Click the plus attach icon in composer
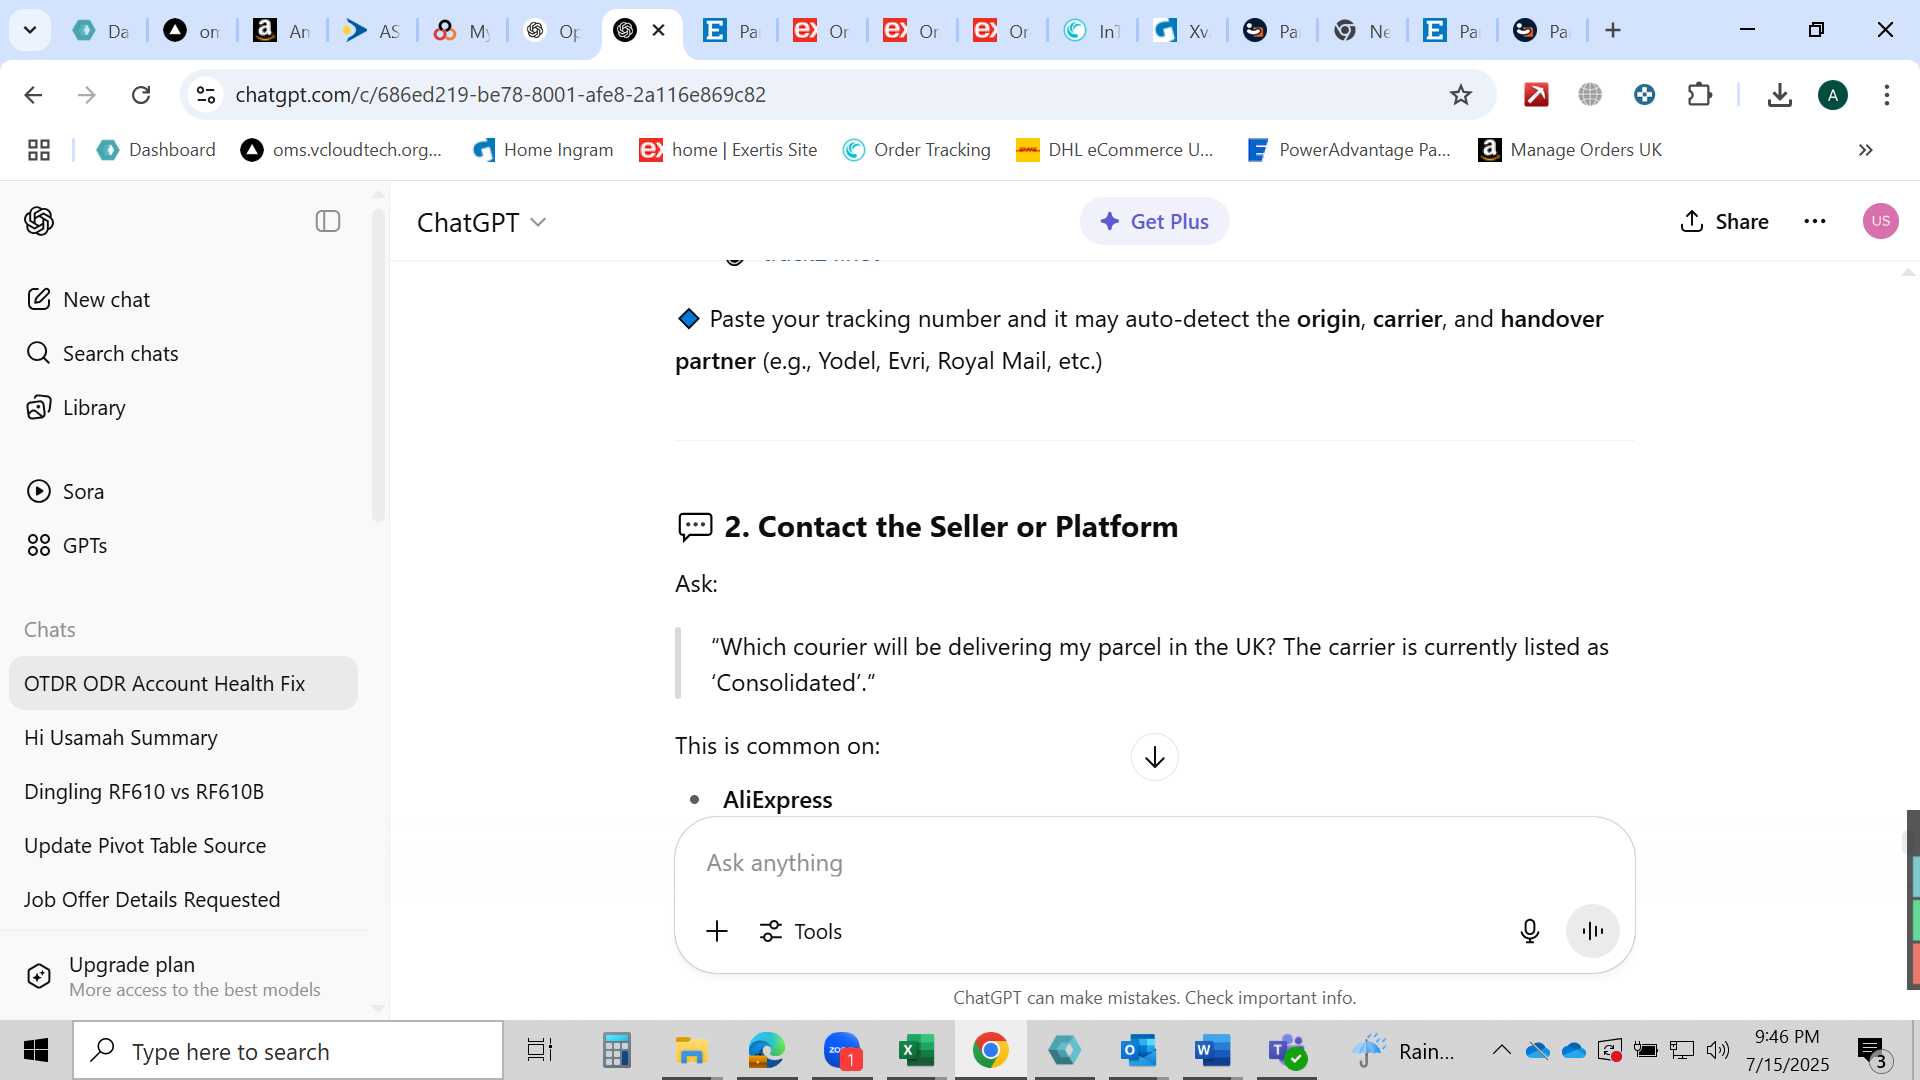 717,931
